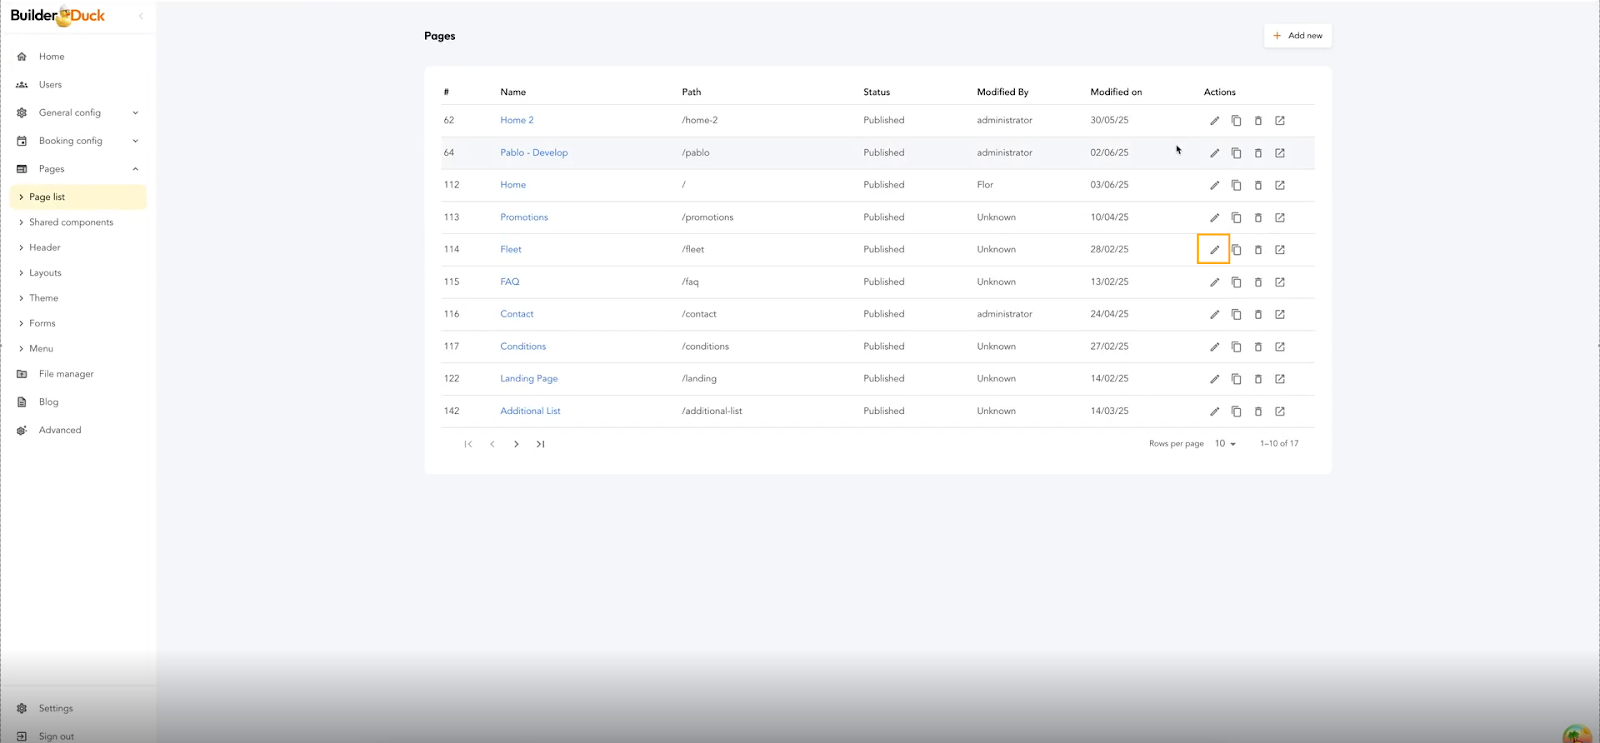The image size is (1600, 743).
Task: Click the edit pencil icon for Fleet row
Action: coord(1214,250)
